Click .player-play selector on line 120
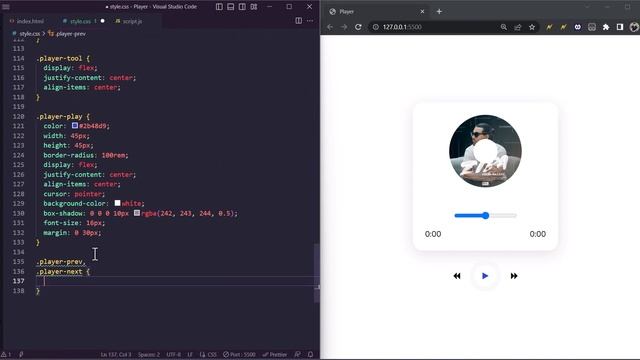 pyautogui.click(x=59, y=116)
